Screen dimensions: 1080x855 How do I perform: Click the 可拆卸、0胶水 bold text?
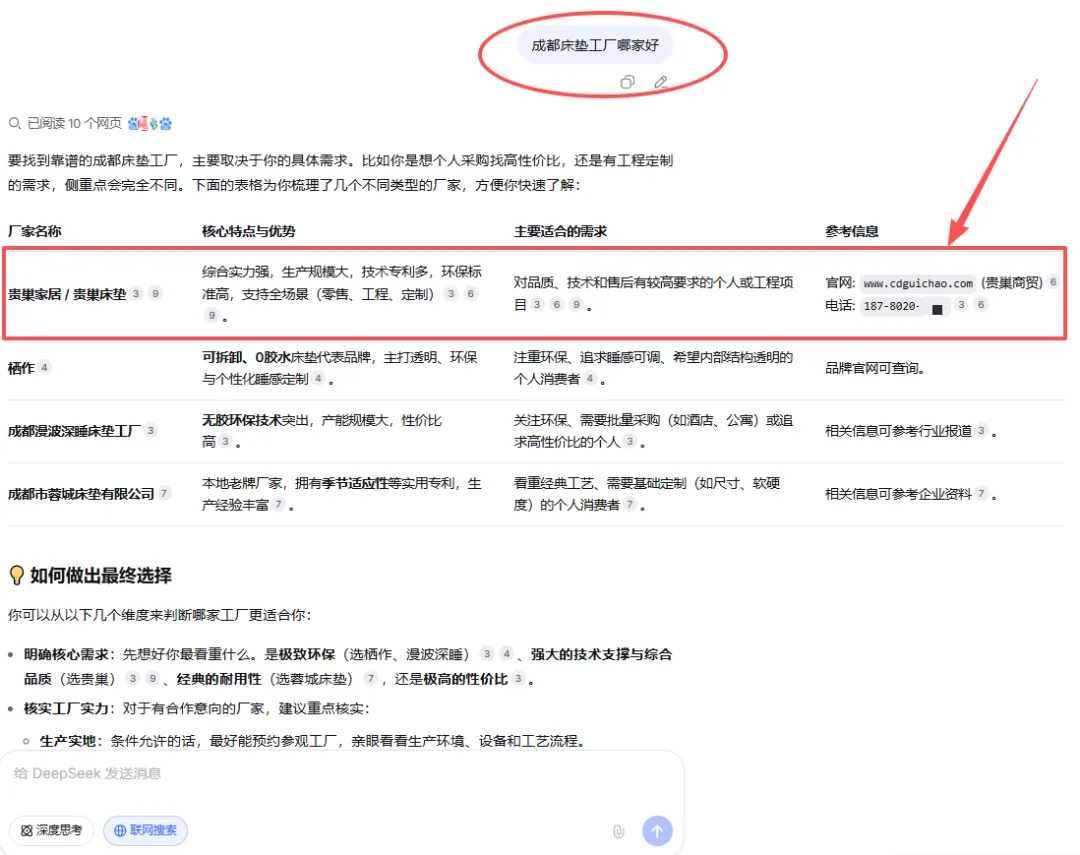[246, 357]
